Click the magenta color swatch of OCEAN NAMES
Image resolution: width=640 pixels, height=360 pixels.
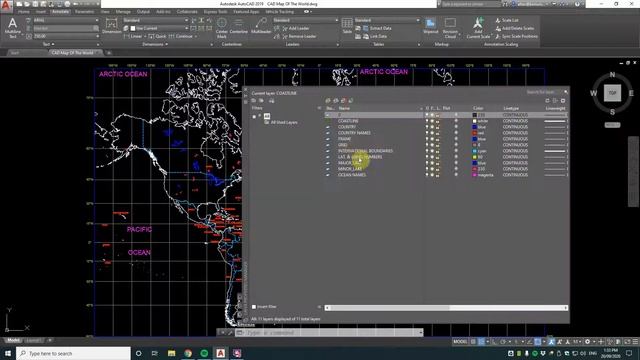(475, 175)
